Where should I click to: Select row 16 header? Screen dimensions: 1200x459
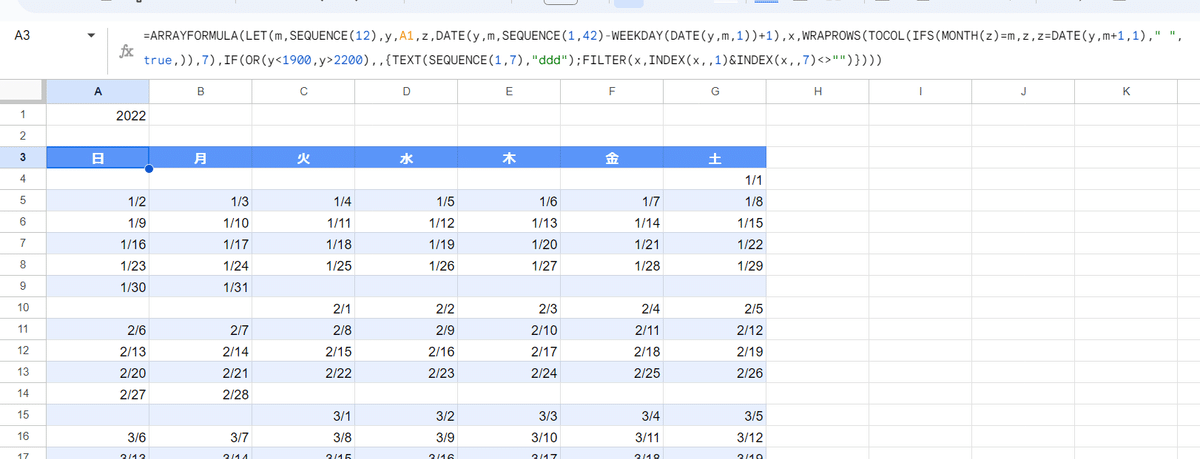tap(23, 437)
